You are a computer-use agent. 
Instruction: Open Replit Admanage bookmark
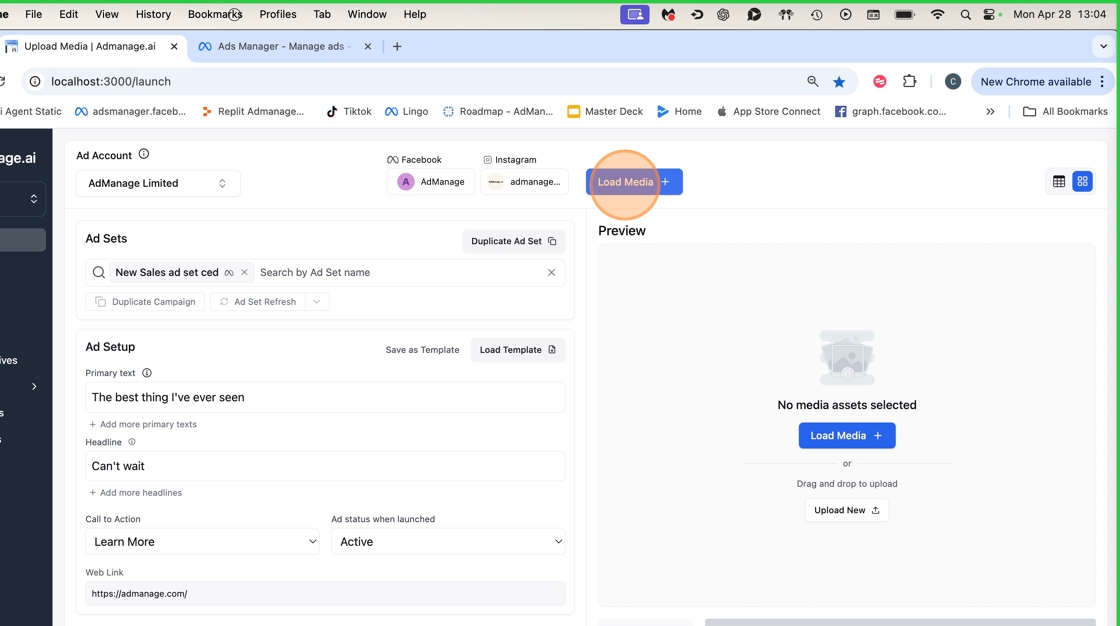point(253,111)
